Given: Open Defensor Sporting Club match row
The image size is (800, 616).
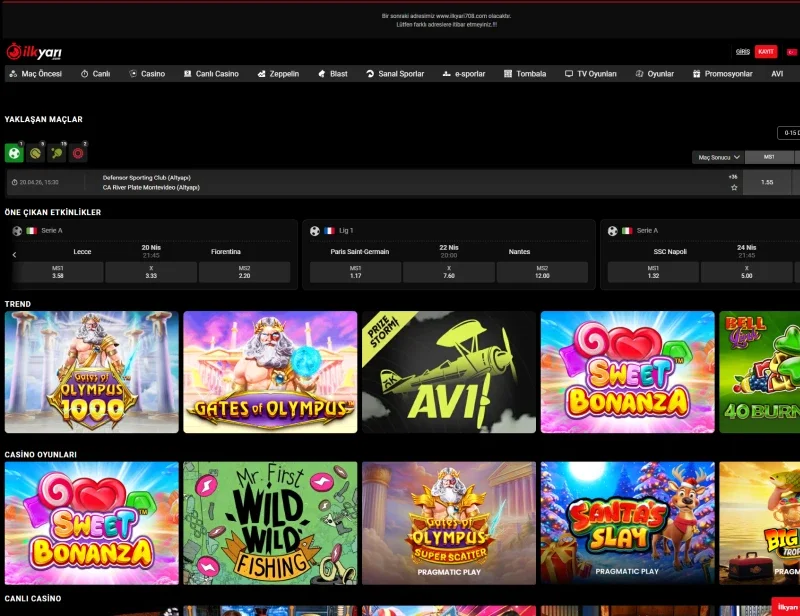Looking at the screenshot, I should 372,182.
